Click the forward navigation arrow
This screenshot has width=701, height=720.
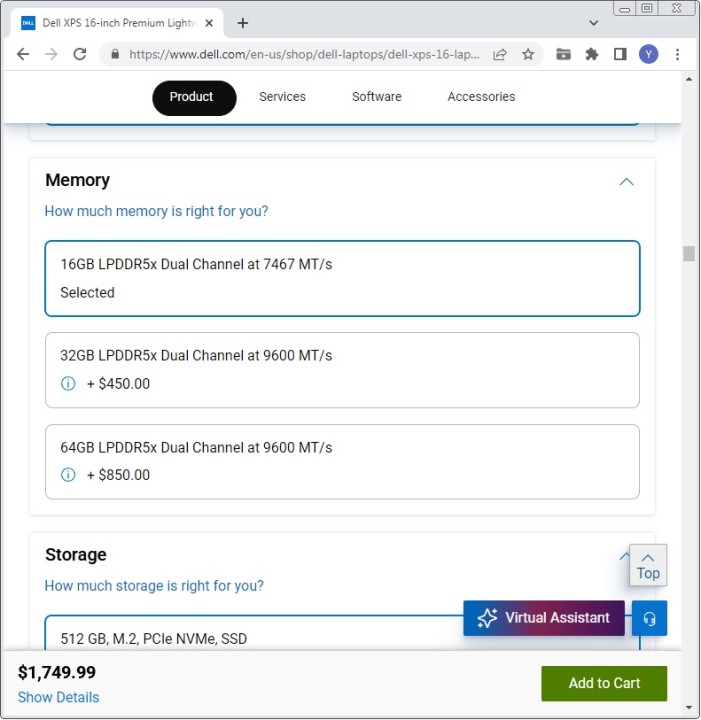tap(51, 54)
